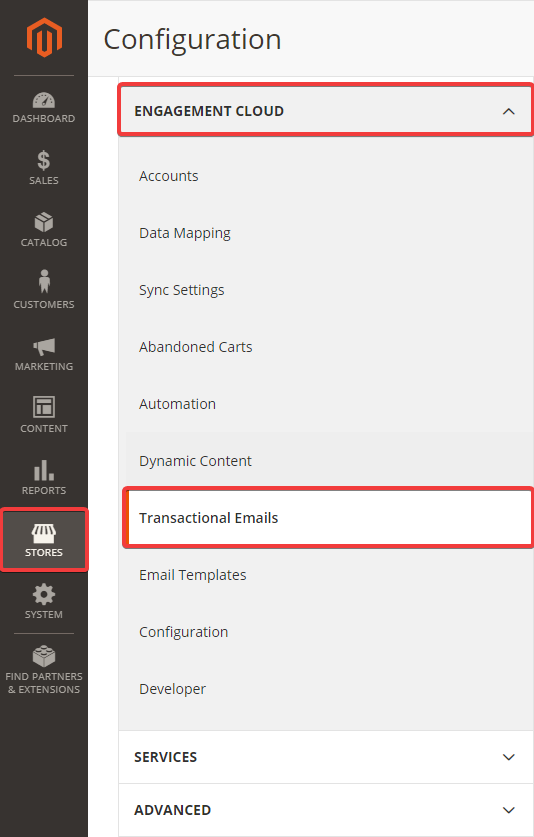This screenshot has height=837, width=534.
Task: Open the Dashboard gauge icon
Action: 44,100
